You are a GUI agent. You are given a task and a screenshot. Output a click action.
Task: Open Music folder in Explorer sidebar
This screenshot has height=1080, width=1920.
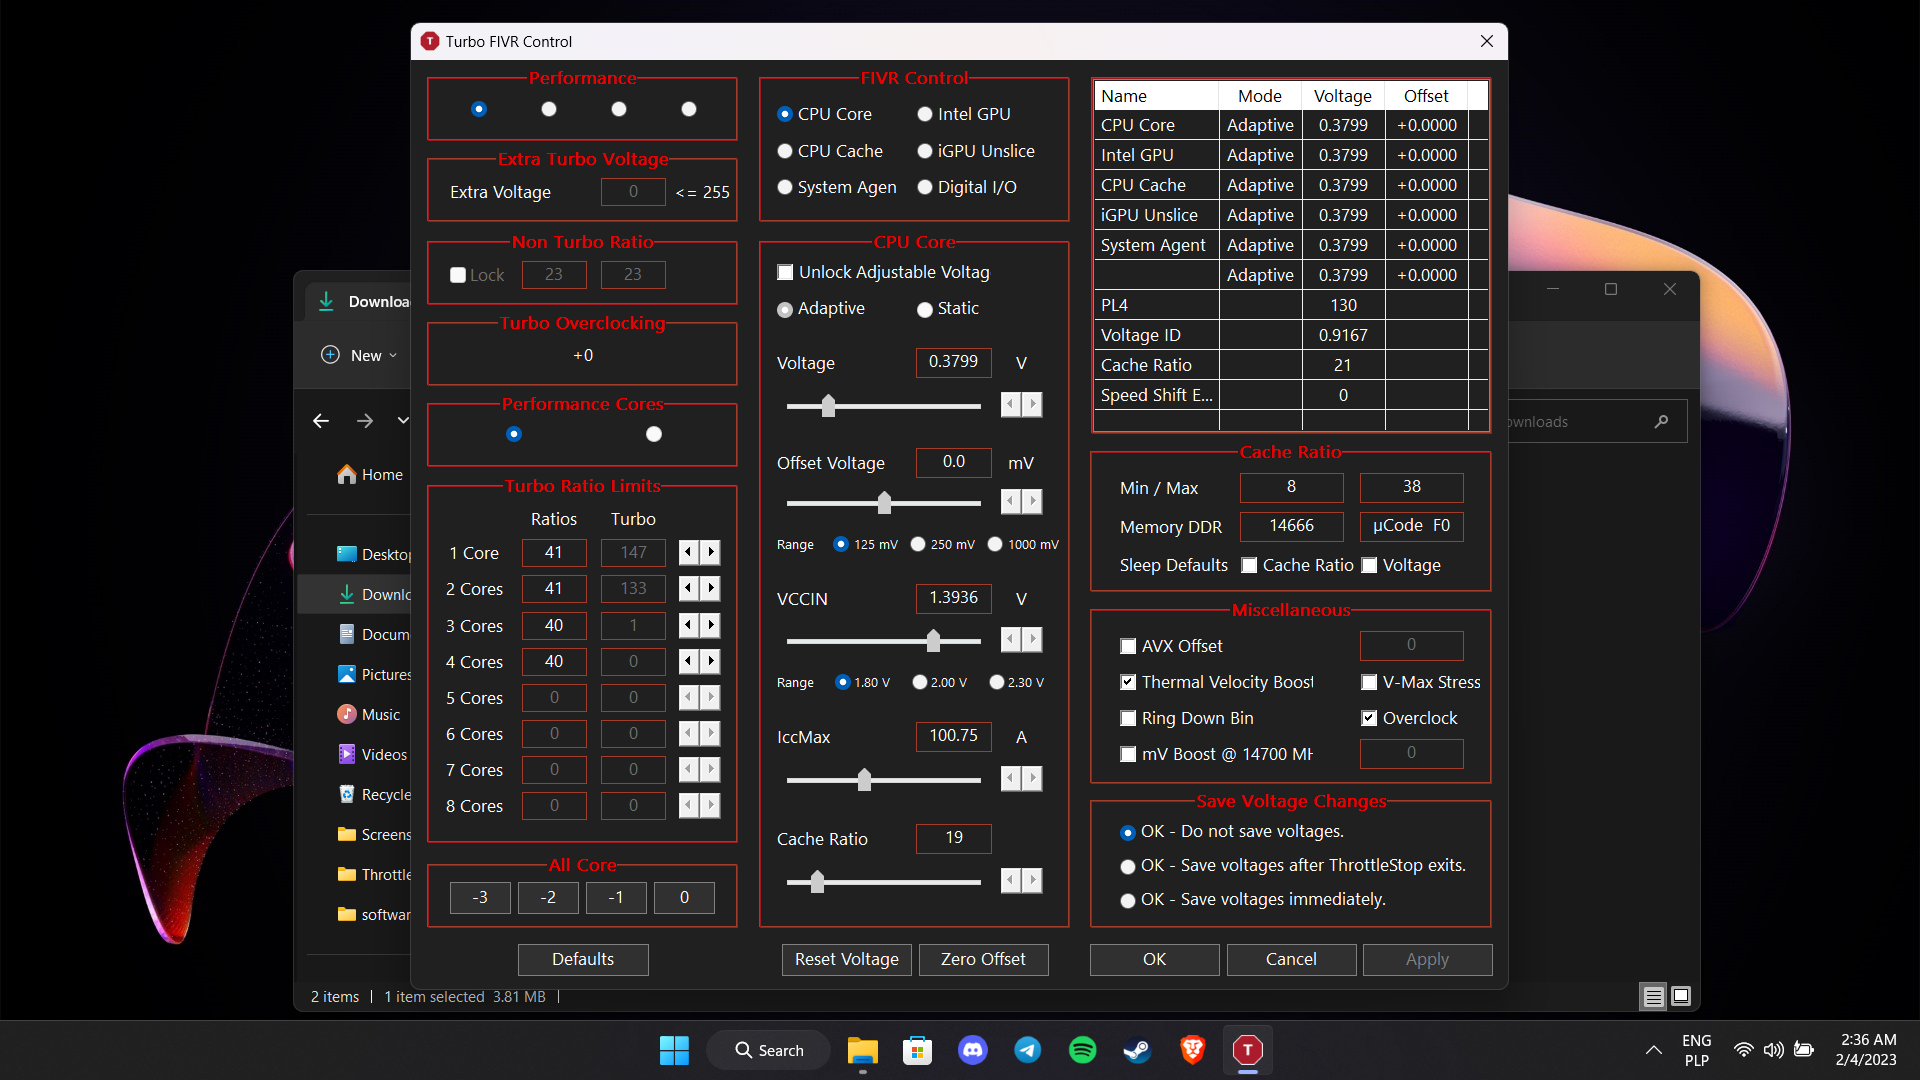pyautogui.click(x=369, y=715)
